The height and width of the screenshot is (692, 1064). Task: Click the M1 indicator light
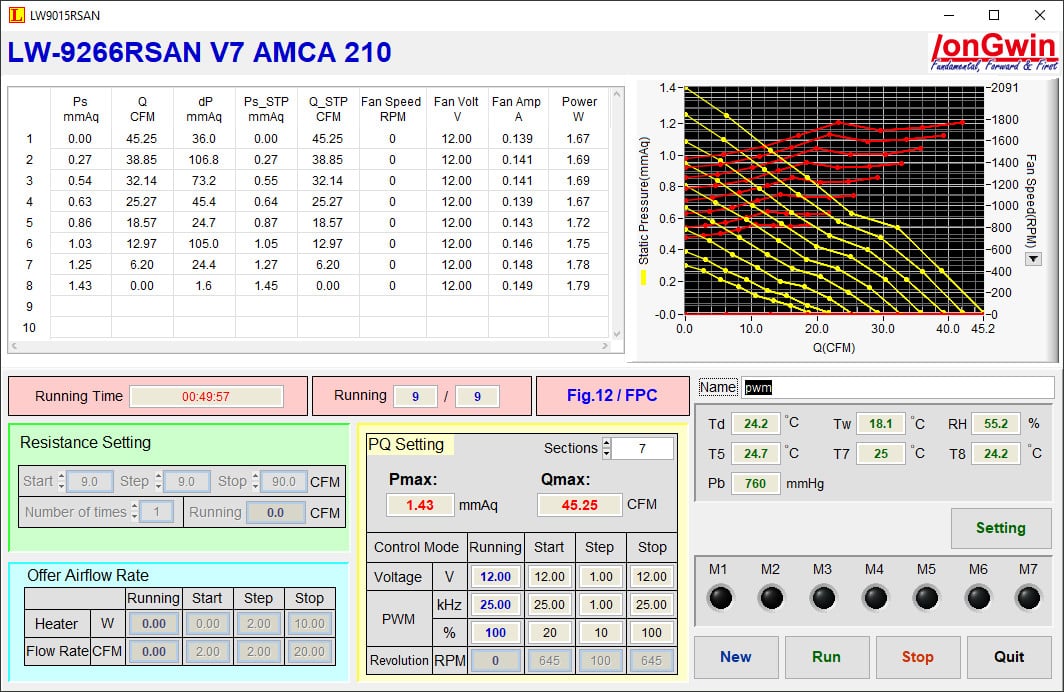click(x=719, y=597)
